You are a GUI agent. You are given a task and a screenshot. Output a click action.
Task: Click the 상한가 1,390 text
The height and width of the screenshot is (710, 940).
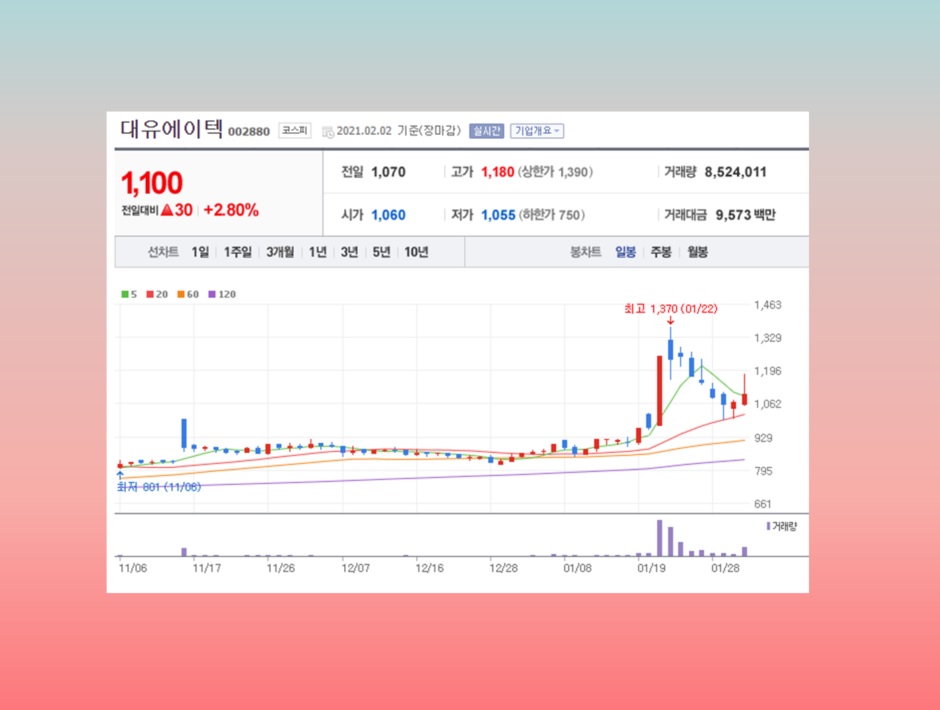pos(555,172)
